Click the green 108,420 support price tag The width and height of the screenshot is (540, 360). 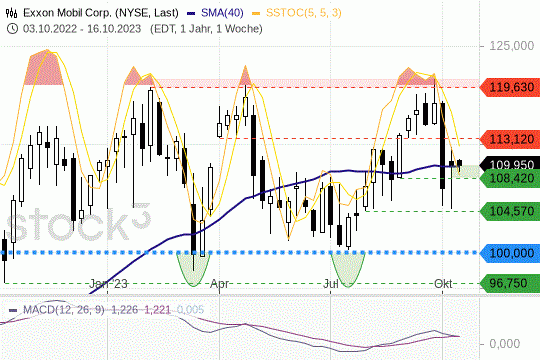[509, 178]
